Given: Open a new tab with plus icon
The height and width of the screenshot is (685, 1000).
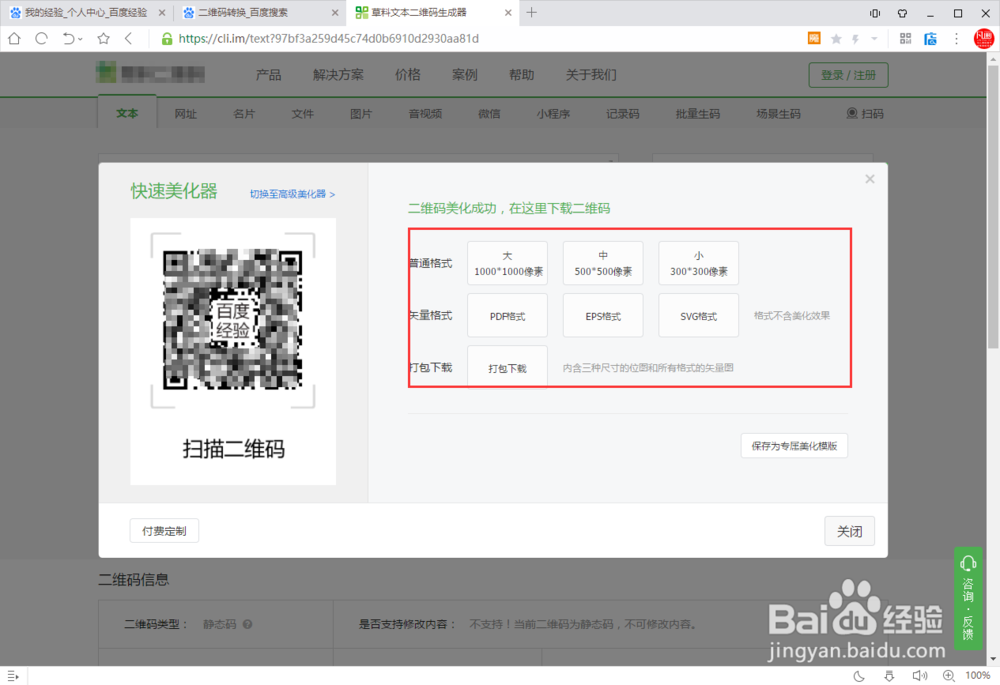Looking at the screenshot, I should click(531, 12).
